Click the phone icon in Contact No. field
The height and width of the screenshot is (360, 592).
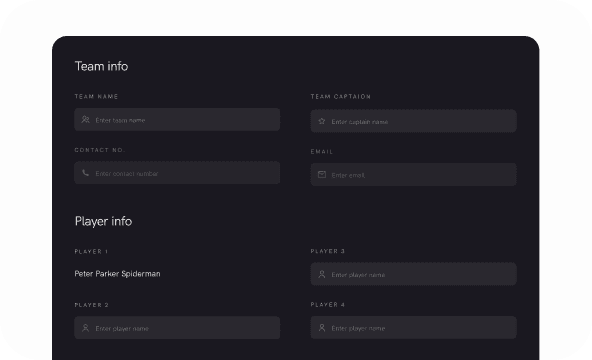click(86, 173)
